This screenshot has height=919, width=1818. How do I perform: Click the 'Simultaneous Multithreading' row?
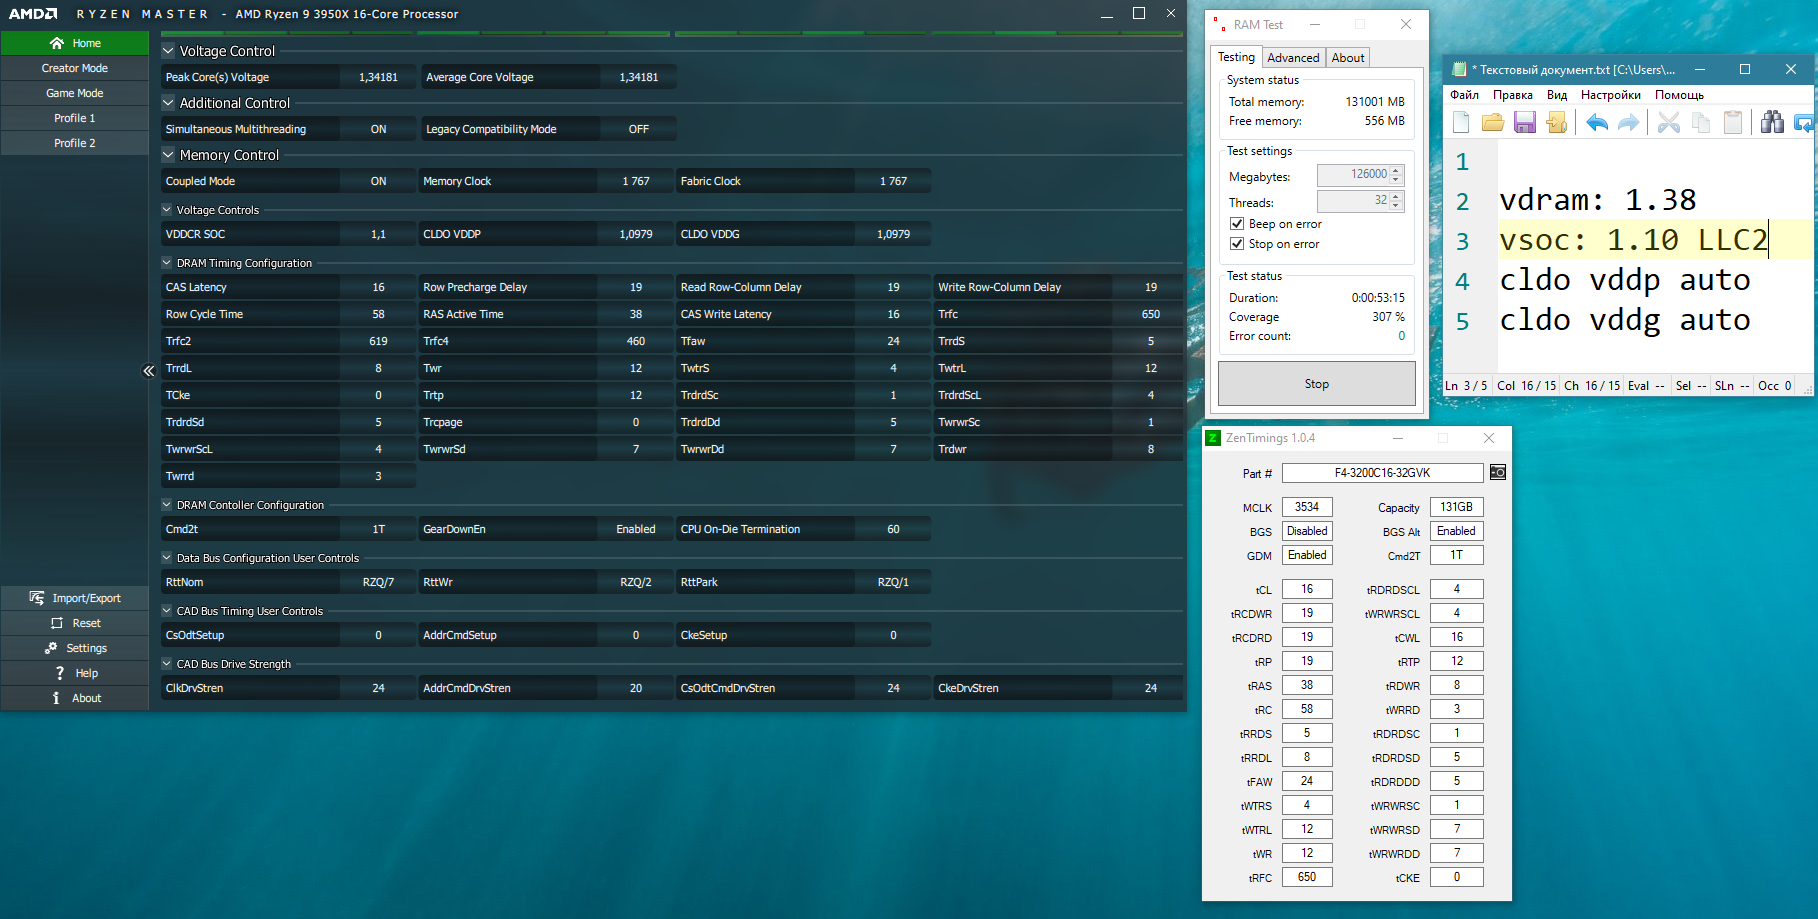289,129
